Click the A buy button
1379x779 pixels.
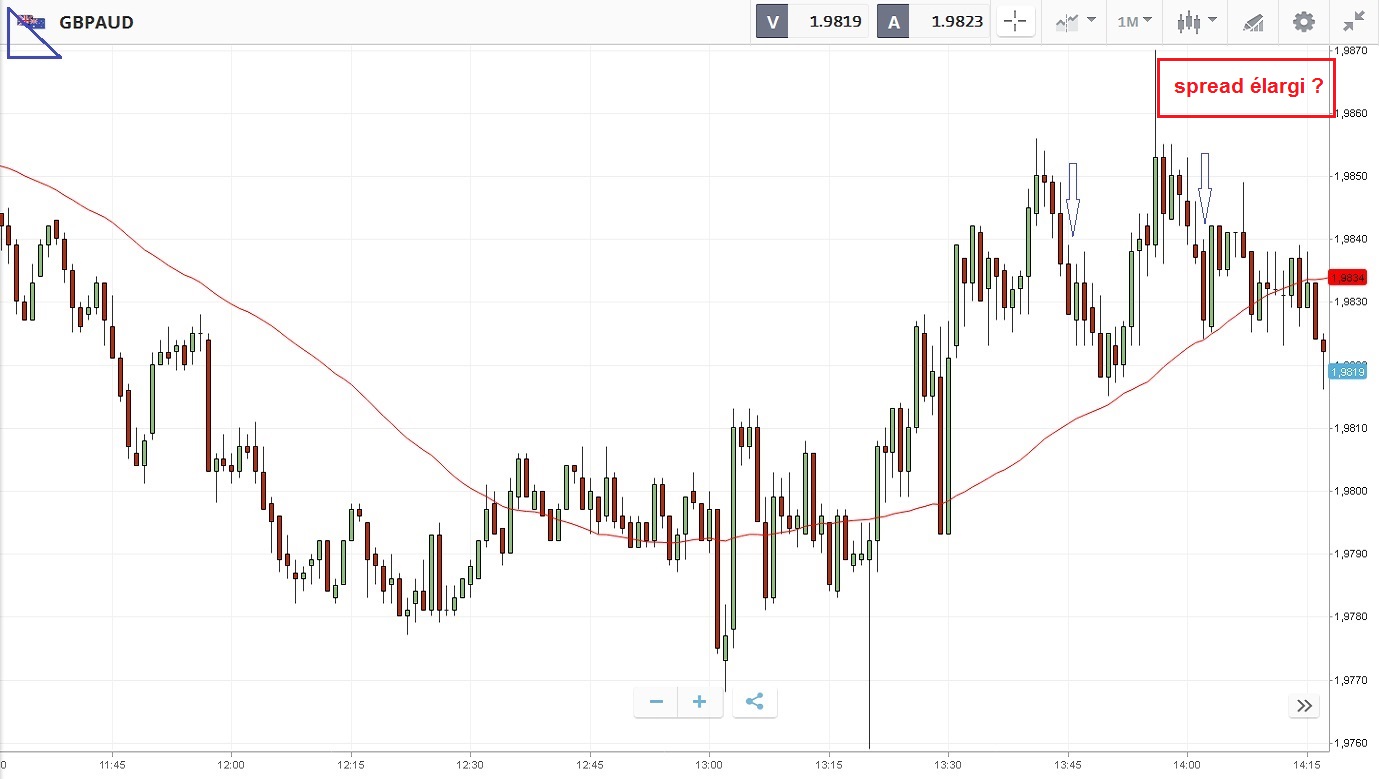click(x=892, y=22)
